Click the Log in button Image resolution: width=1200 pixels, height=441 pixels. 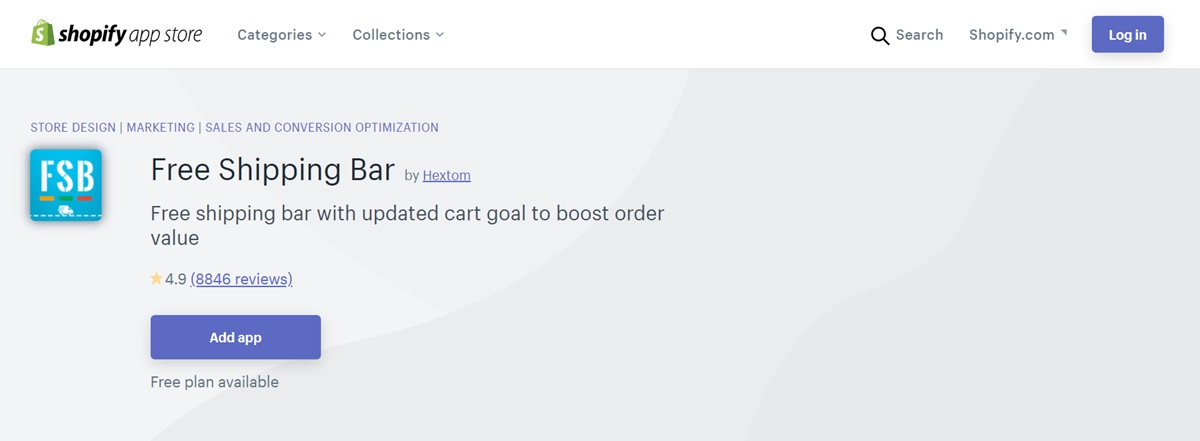[1127, 35]
